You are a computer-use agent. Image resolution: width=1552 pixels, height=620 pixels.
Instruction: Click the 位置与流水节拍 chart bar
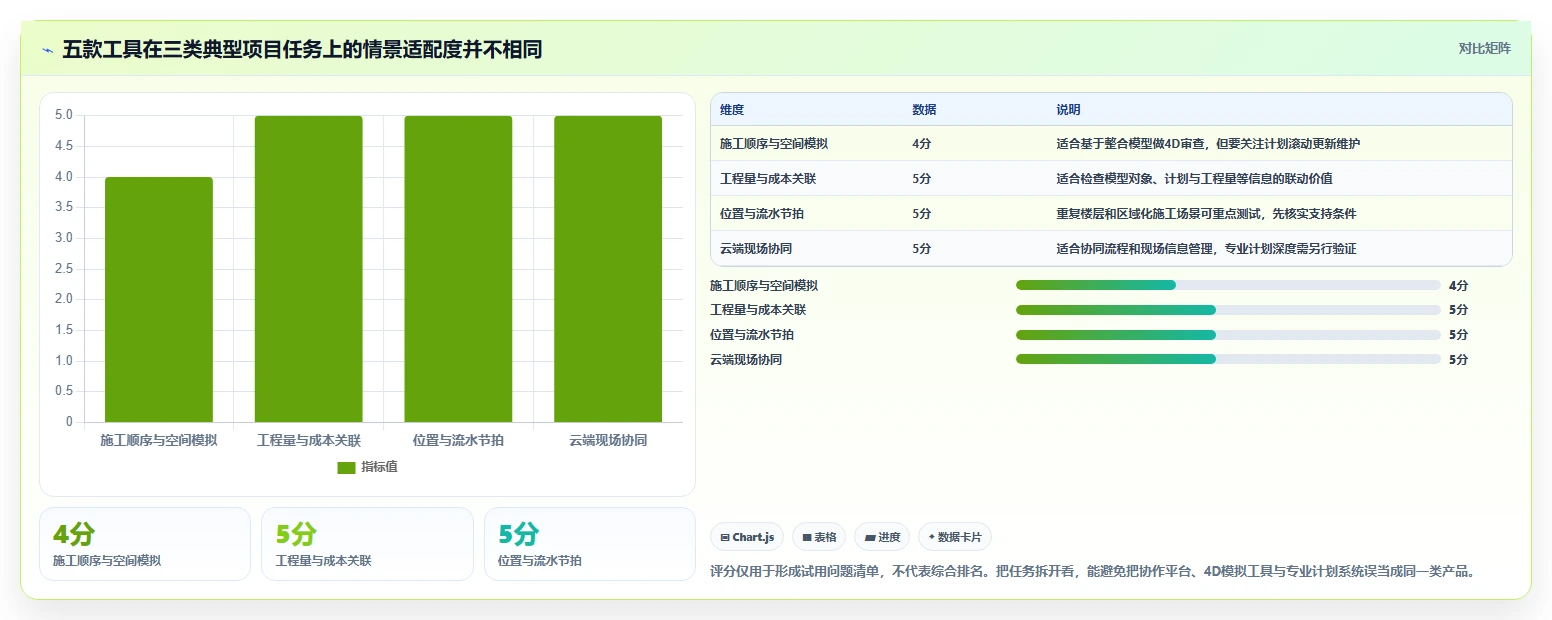[x=458, y=269]
